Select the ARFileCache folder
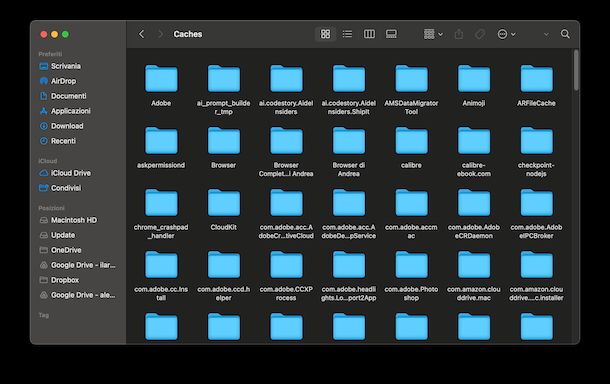 [x=536, y=79]
